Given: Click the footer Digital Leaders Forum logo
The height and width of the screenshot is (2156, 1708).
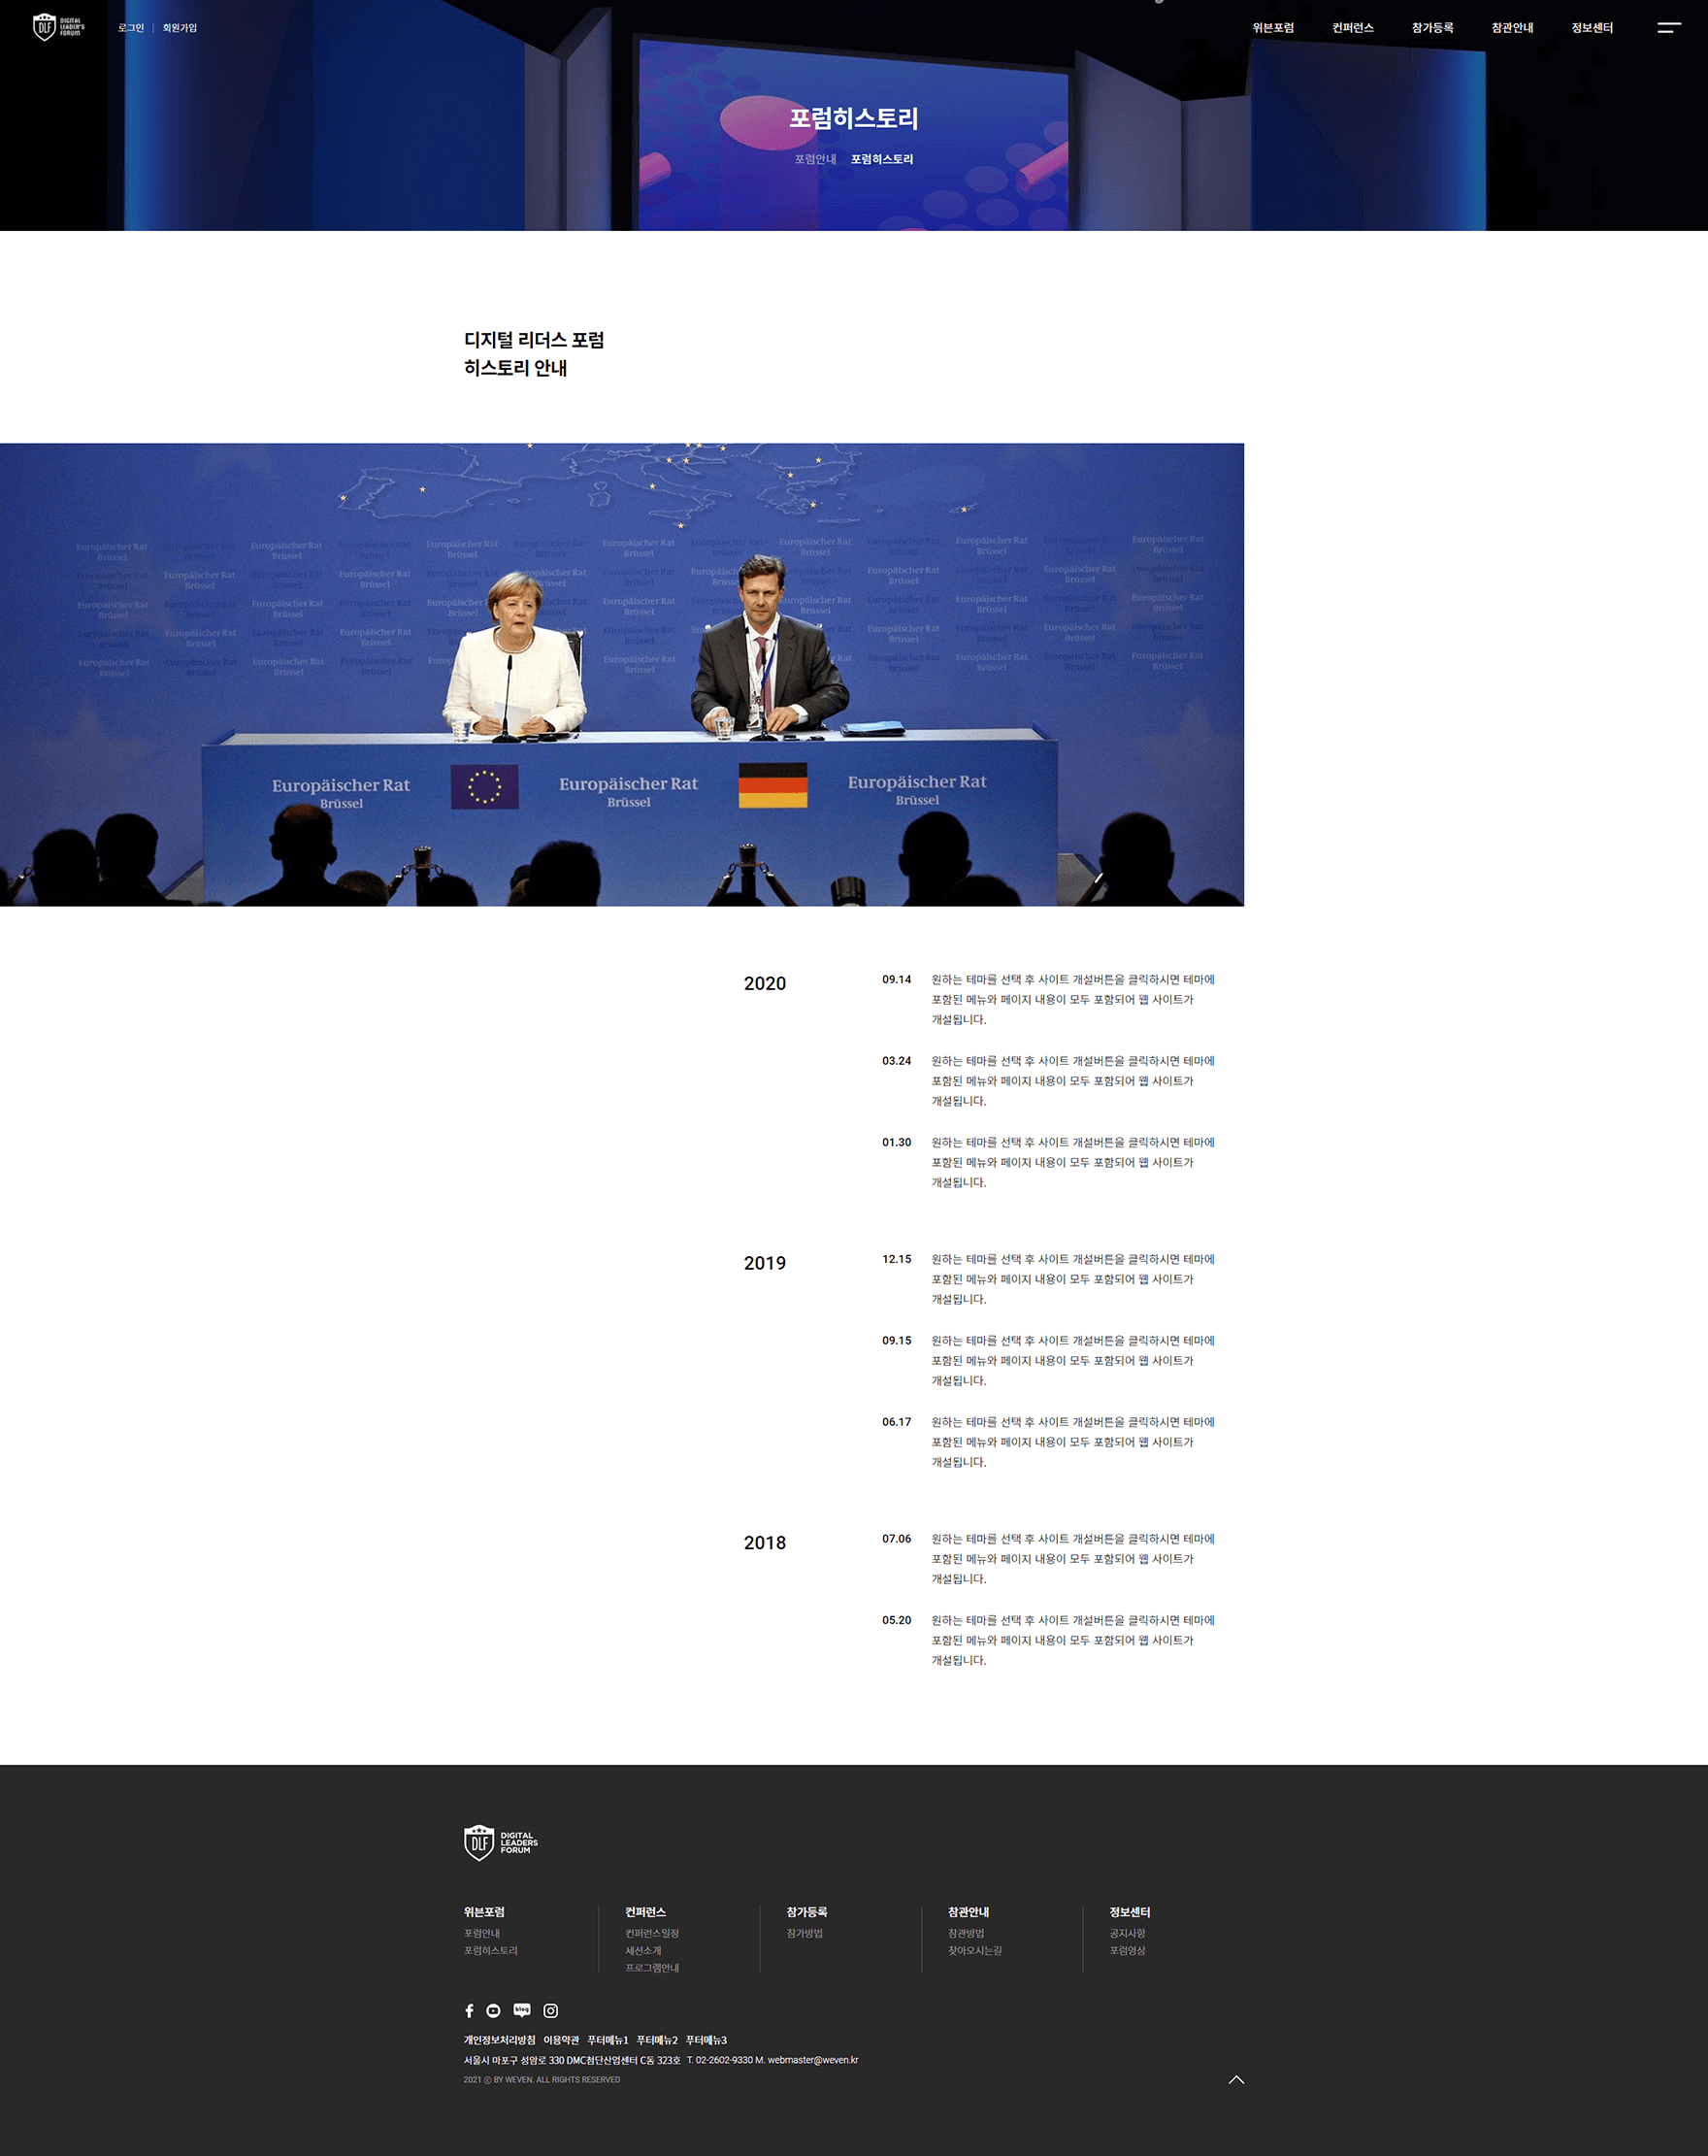Looking at the screenshot, I should 501,1842.
